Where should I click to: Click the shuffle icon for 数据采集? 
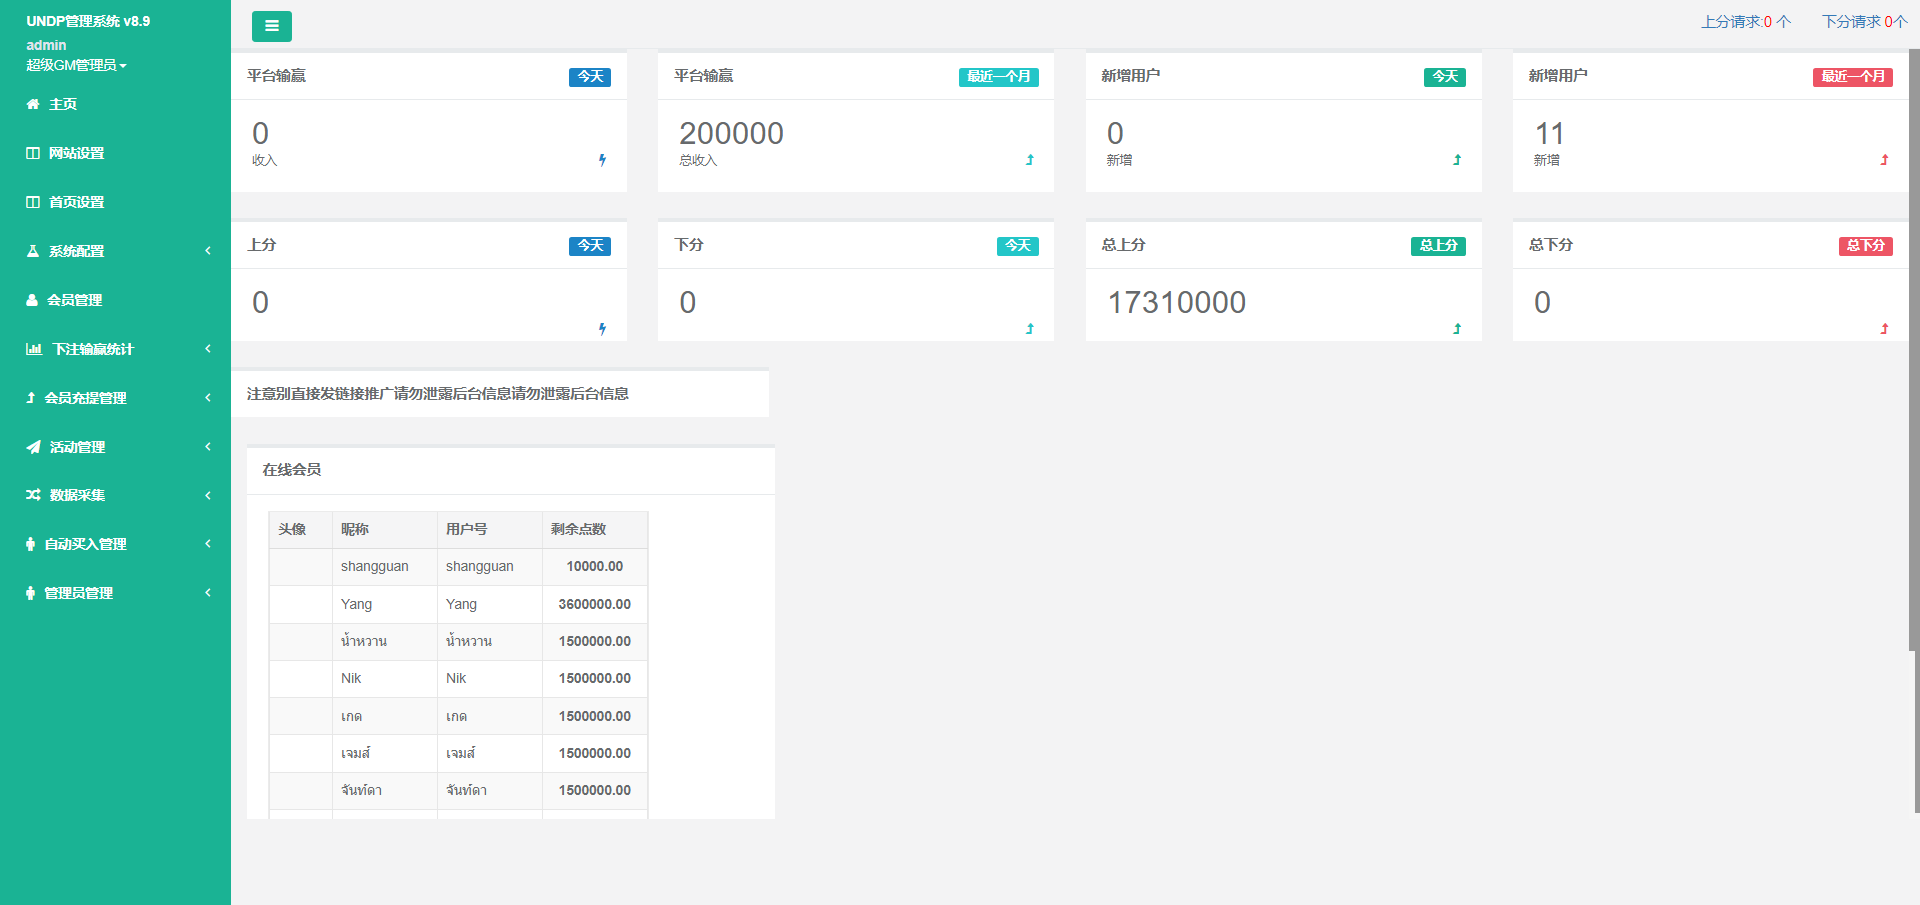point(33,495)
